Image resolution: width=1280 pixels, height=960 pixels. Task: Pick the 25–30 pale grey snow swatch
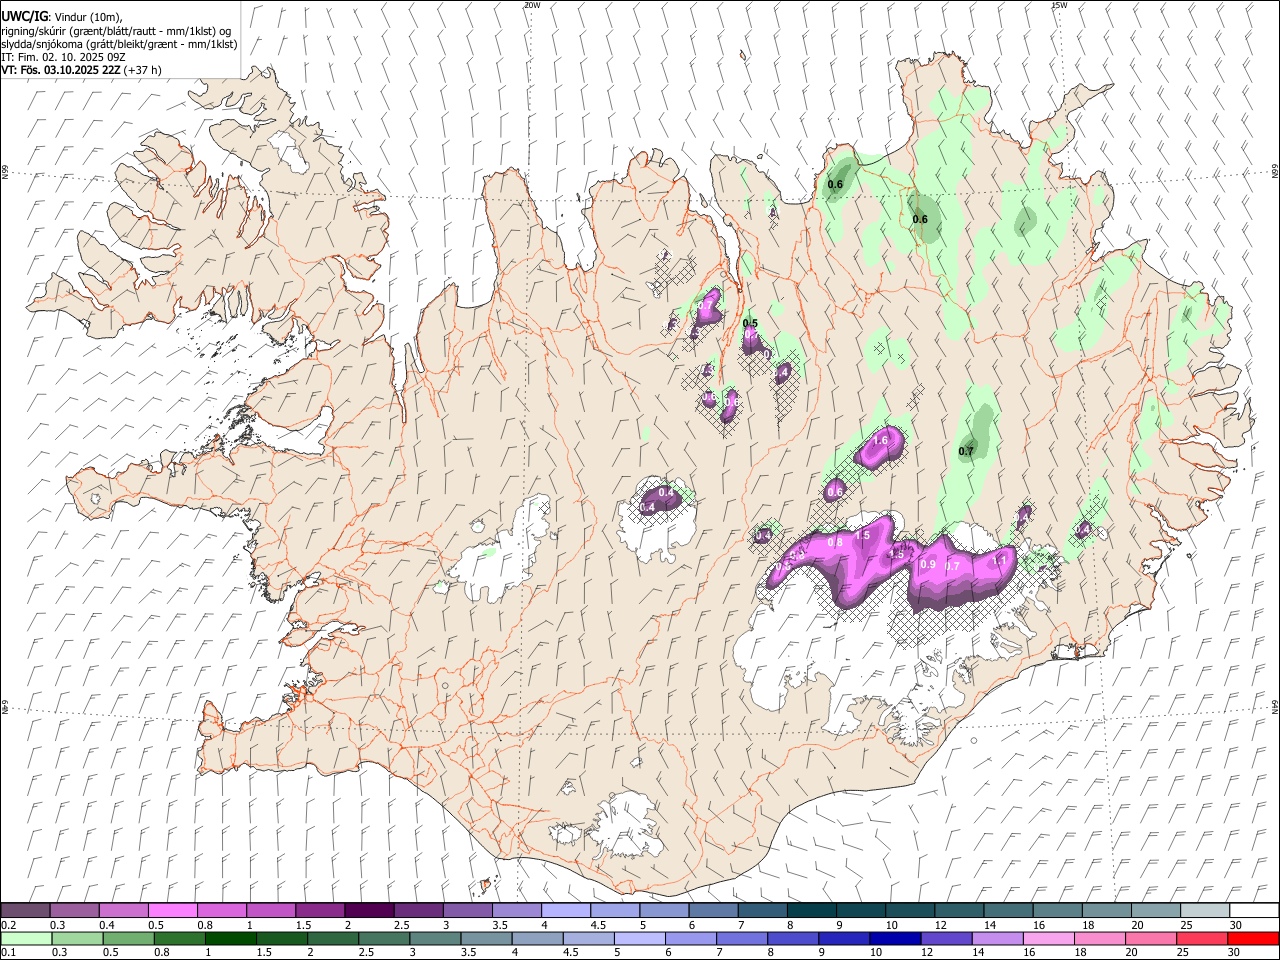[x=1205, y=911]
